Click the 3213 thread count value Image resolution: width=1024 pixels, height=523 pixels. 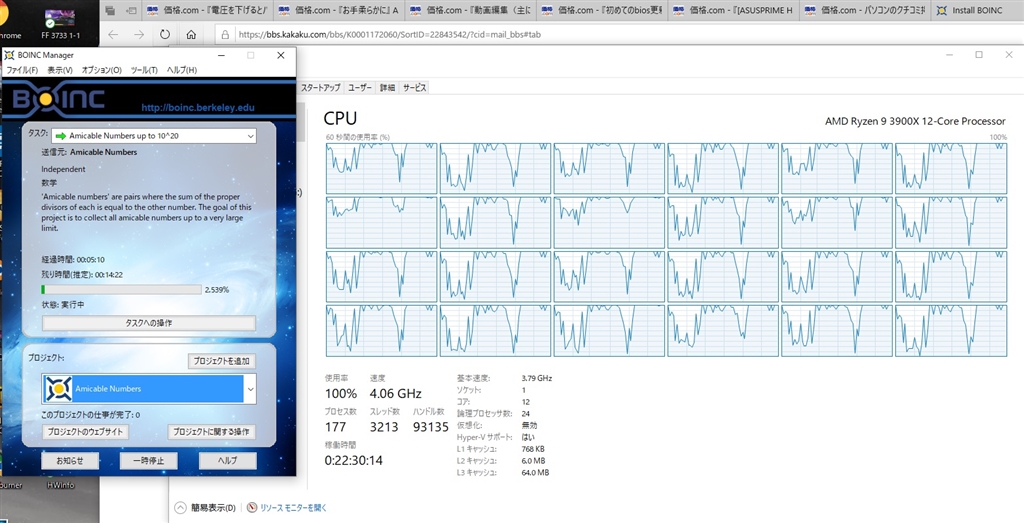pyautogui.click(x=384, y=427)
